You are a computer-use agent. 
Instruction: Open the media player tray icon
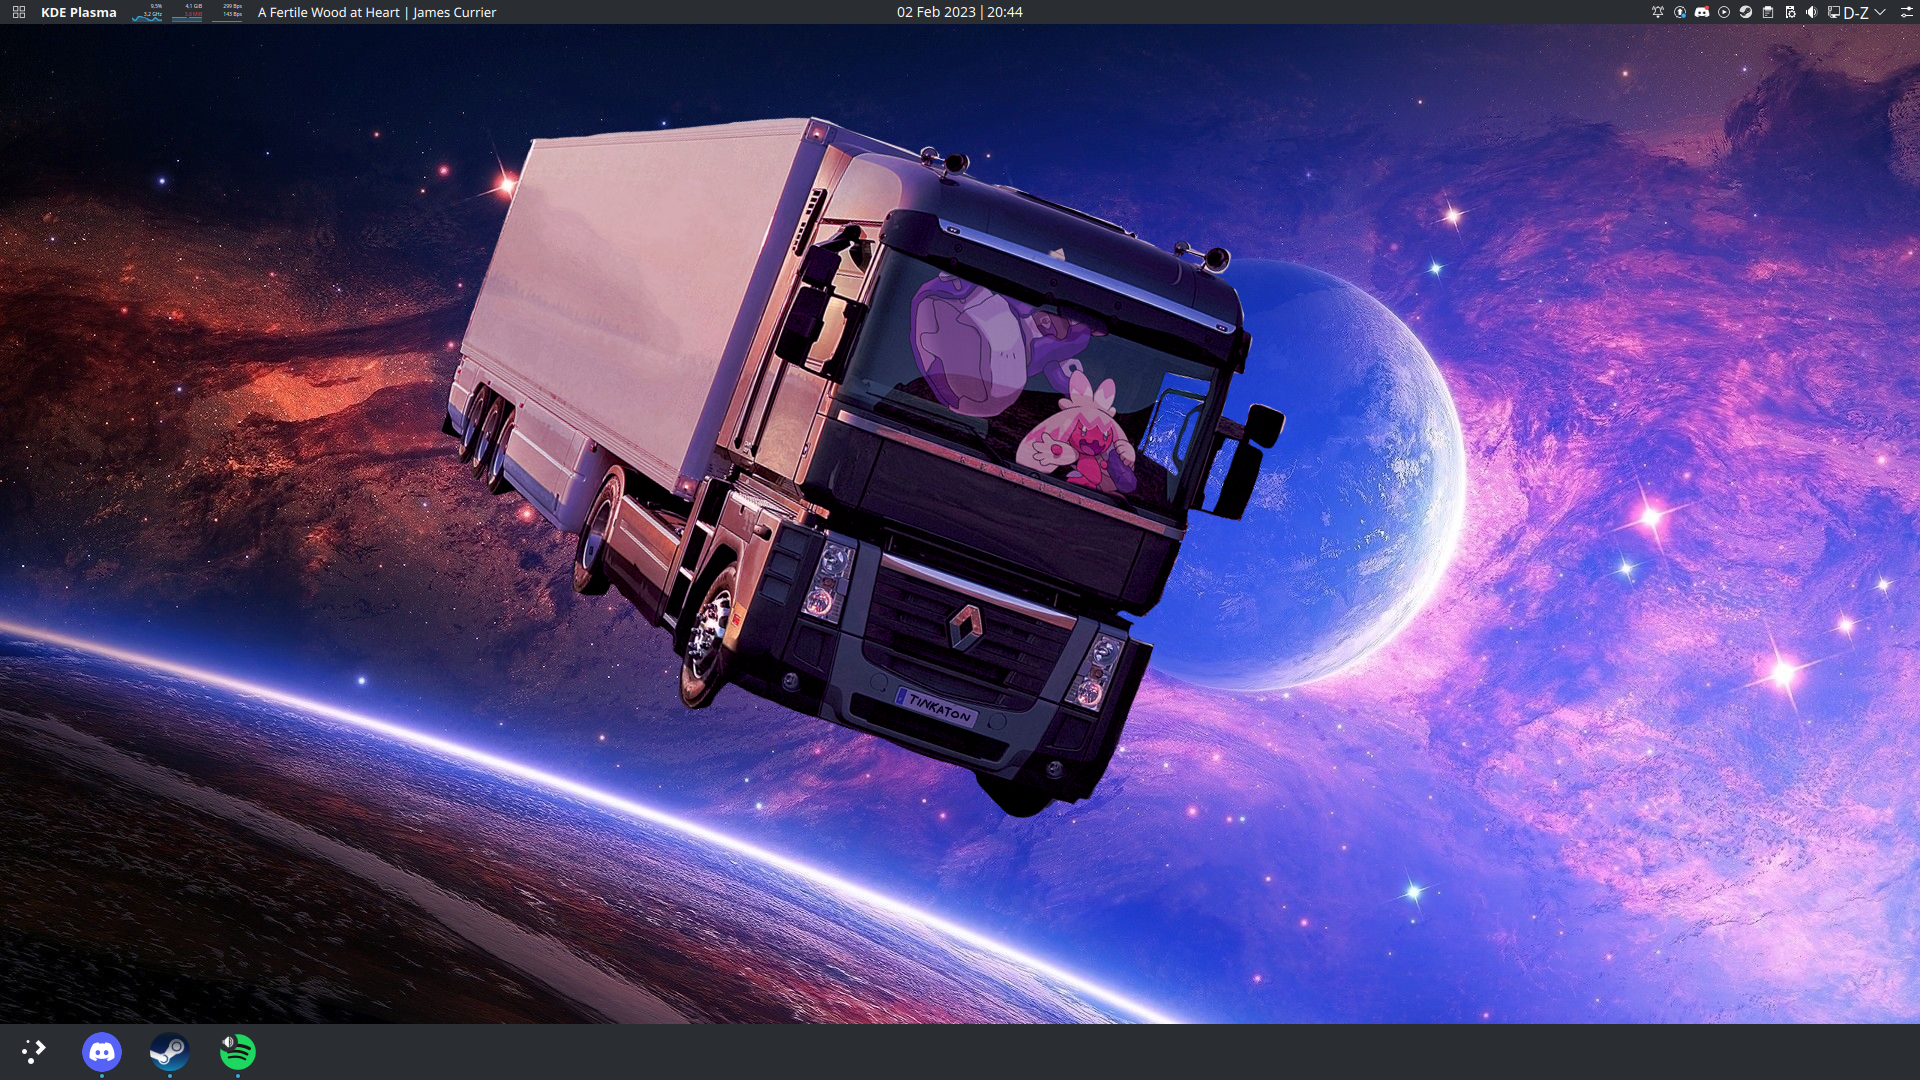tap(1724, 12)
